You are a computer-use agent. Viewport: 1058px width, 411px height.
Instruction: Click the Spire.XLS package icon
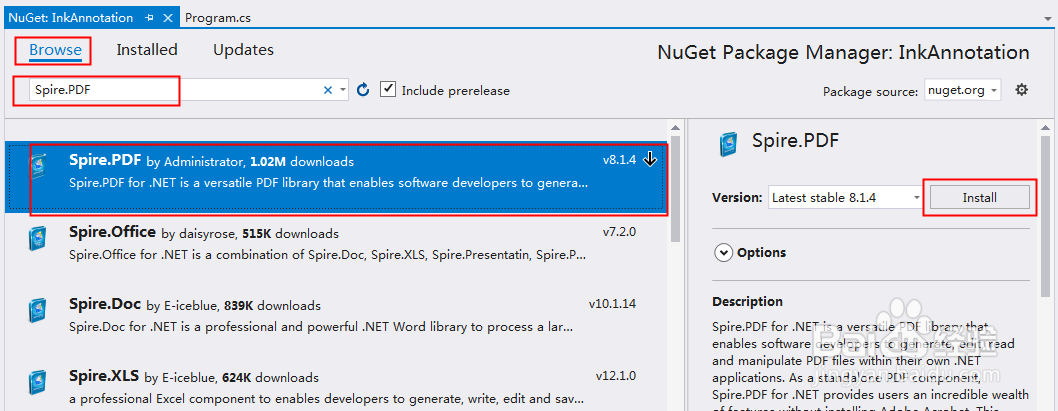(x=38, y=381)
